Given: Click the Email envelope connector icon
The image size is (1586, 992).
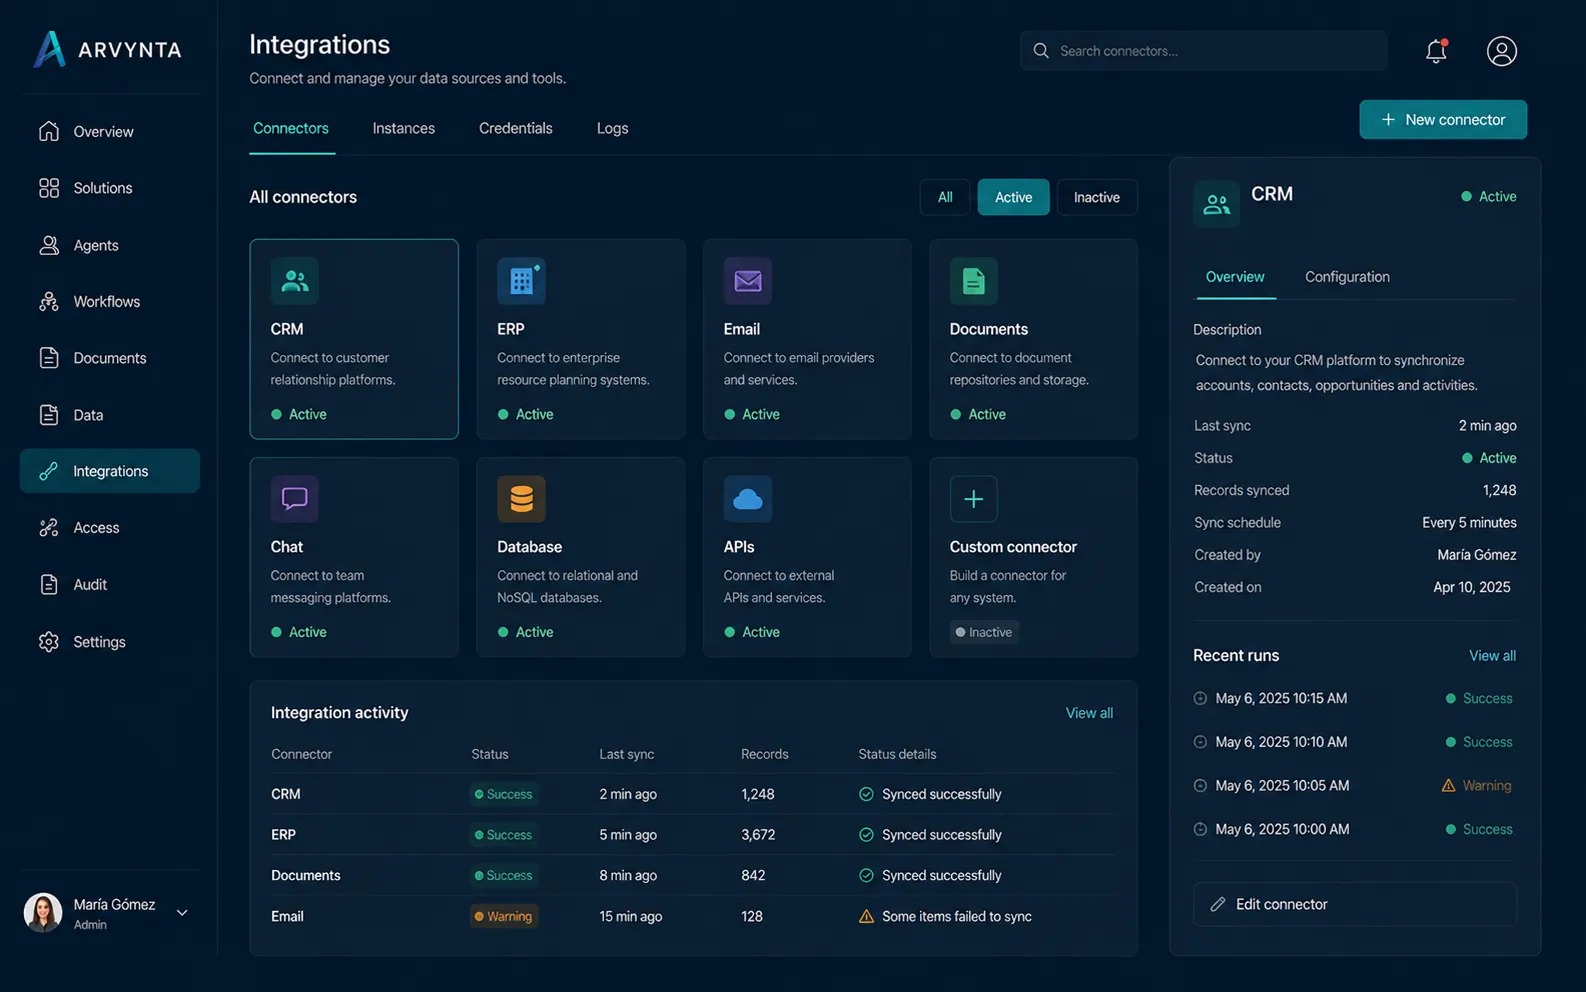Looking at the screenshot, I should (x=747, y=281).
